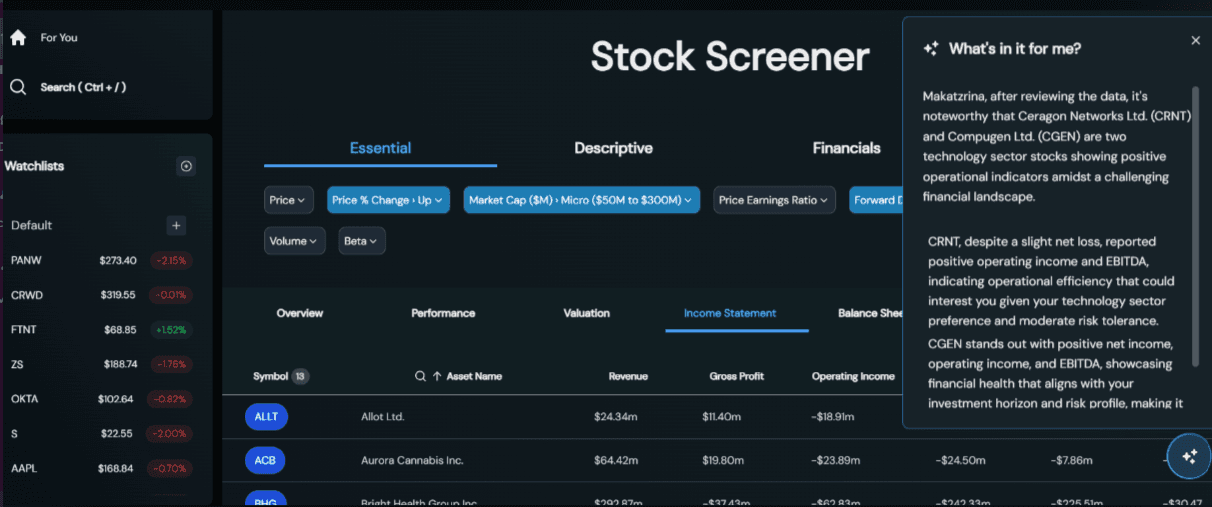The width and height of the screenshot is (1212, 507).
Task: Sort by the Asset Name arrow icon
Action: coord(437,377)
